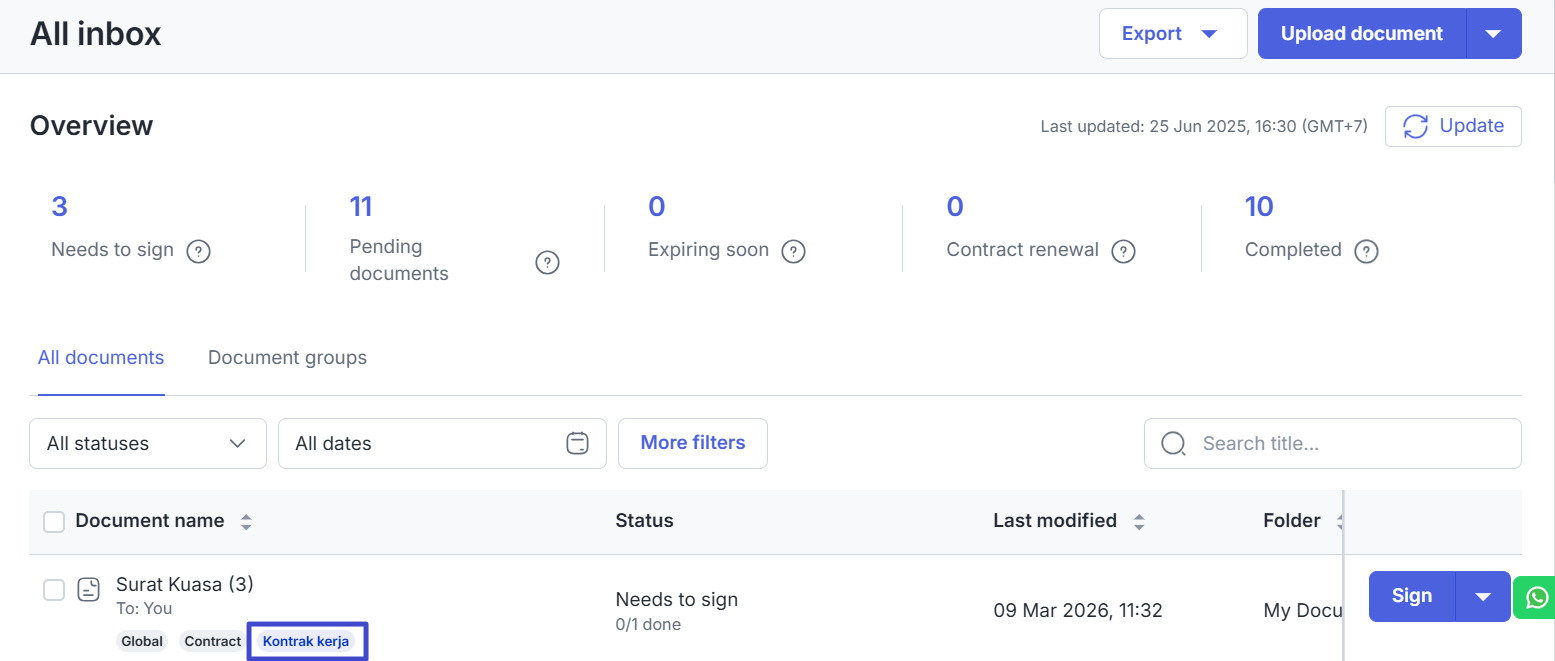
Task: Click the Surat Kuasa document file icon
Action: pos(89,590)
